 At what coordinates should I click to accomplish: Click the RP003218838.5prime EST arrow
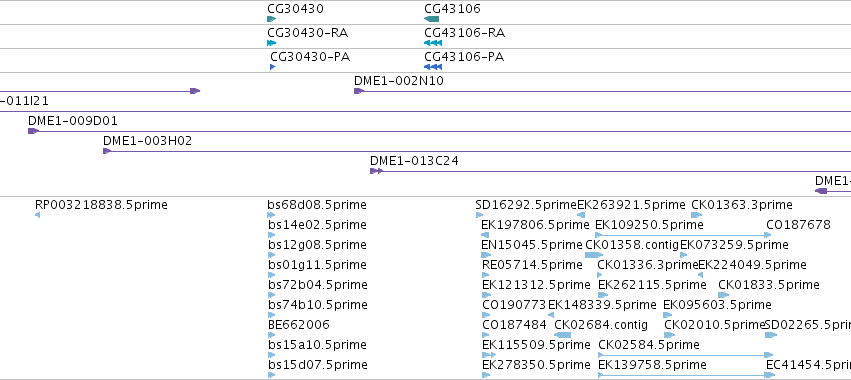[37, 216]
